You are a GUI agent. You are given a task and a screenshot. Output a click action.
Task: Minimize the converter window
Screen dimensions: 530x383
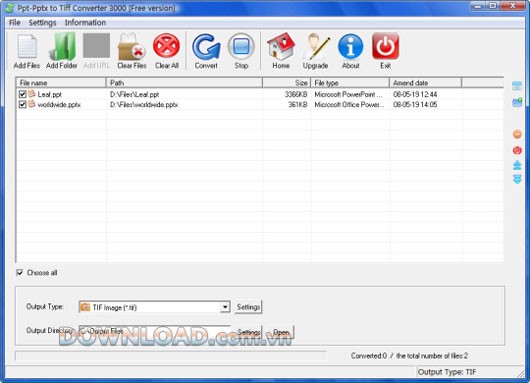478,6
